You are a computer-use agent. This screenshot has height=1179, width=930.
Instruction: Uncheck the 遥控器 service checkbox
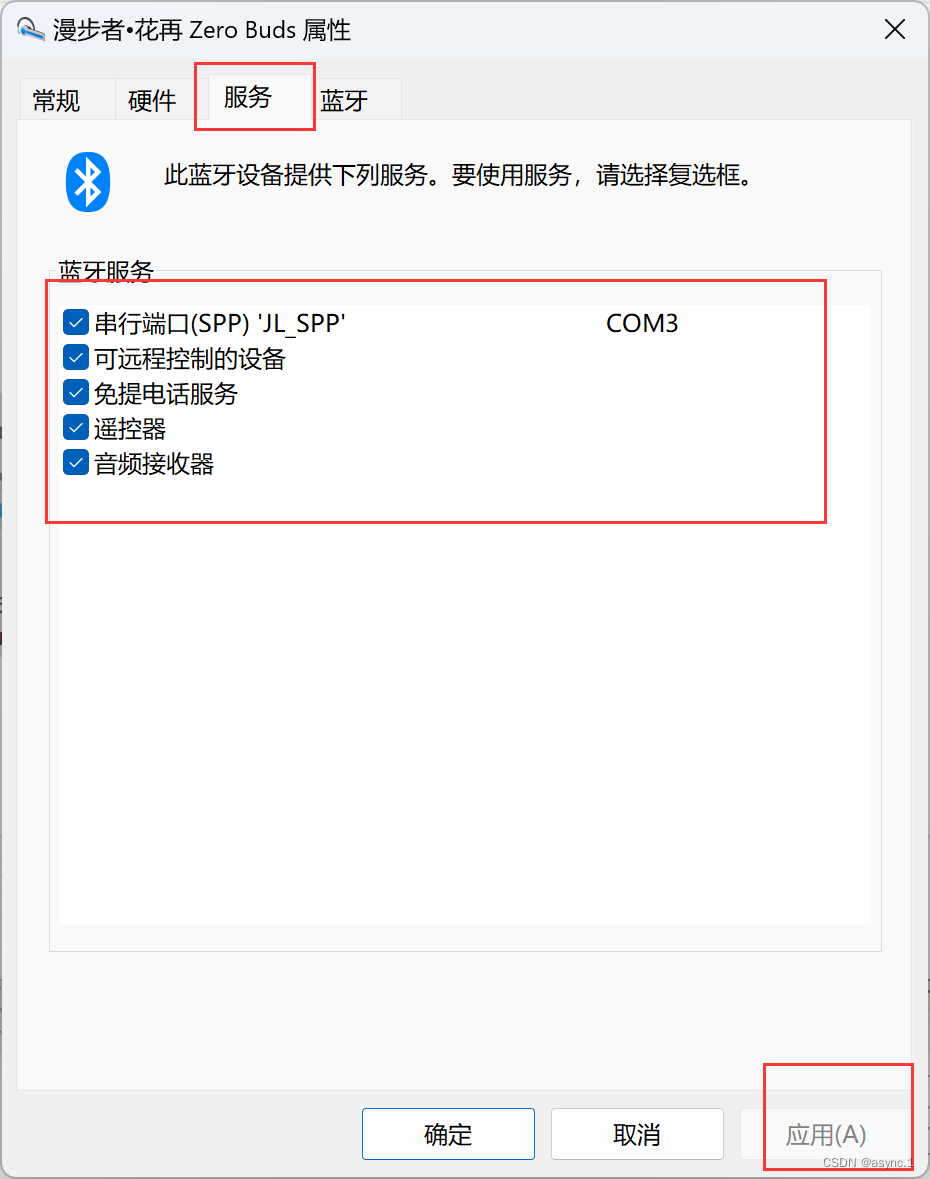point(76,428)
